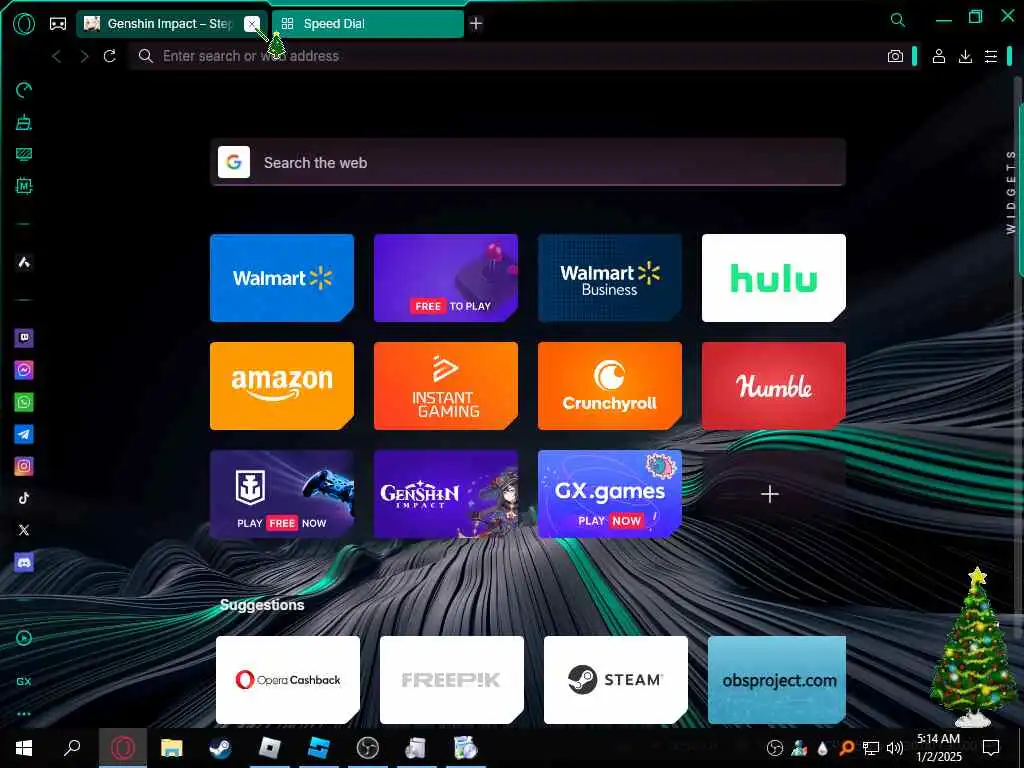Image resolution: width=1024 pixels, height=768 pixels.
Task: Open the Walmart Business tile
Action: pos(610,278)
